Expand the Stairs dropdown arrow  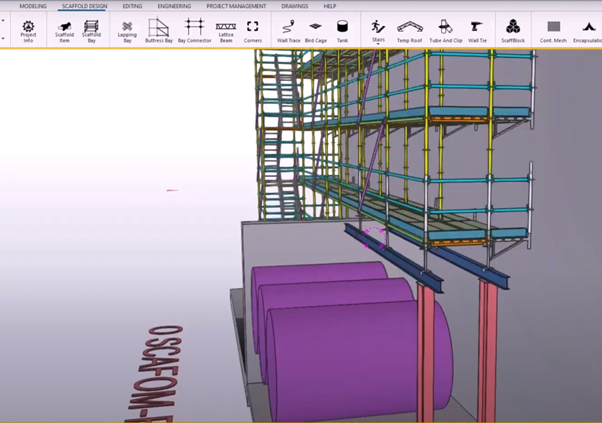(378, 44)
